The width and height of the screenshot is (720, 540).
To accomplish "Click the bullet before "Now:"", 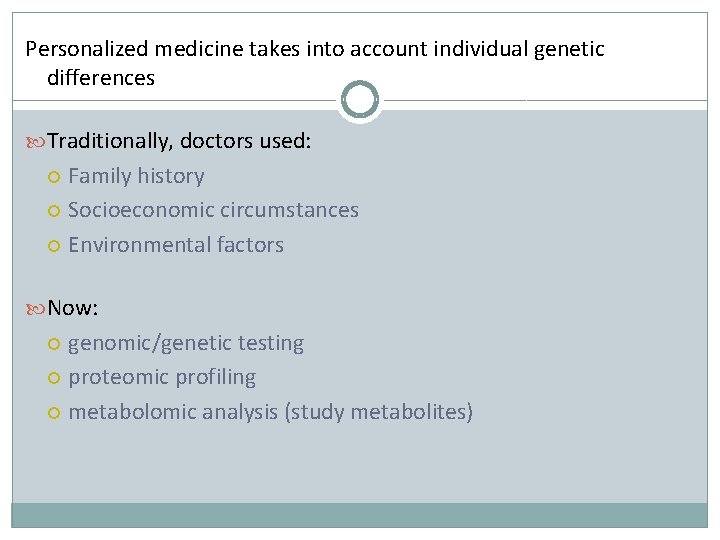I will [36, 309].
